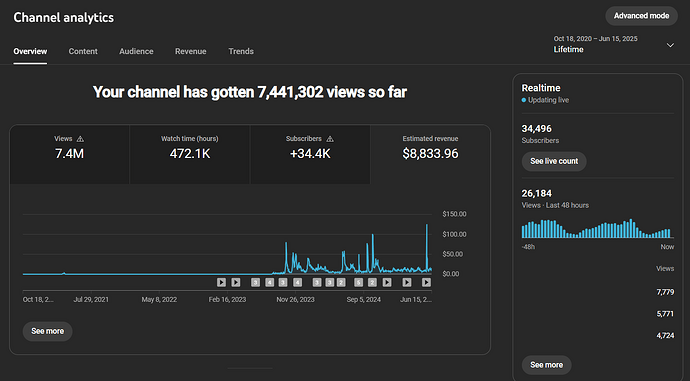The image size is (690, 381).
Task: Click the play marker nearest the Jun 15 label
Action: coord(426,282)
